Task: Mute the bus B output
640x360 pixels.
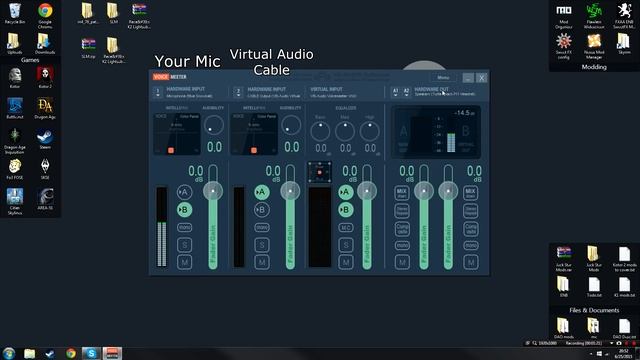Action: 471,262
